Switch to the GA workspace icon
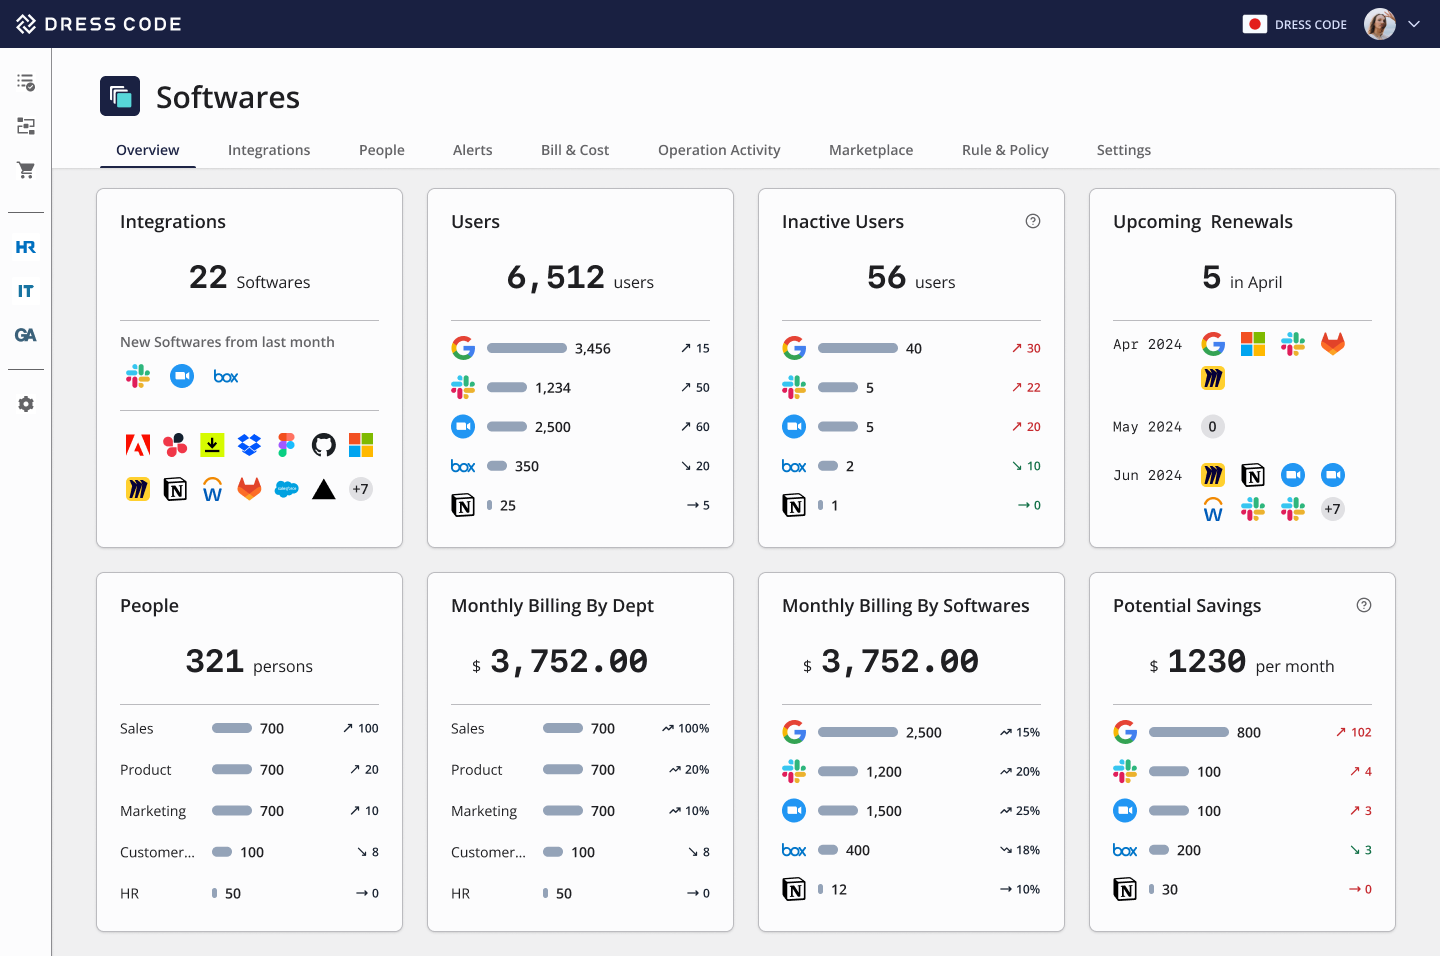Image resolution: width=1440 pixels, height=956 pixels. (x=26, y=335)
